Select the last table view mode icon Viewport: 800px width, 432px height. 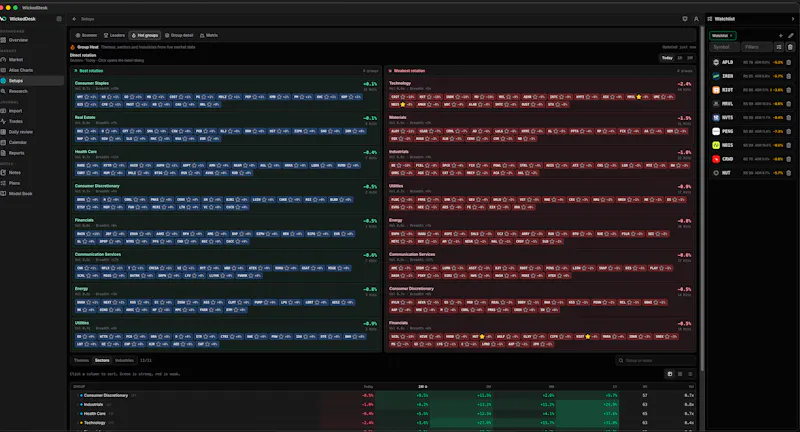[690, 374]
